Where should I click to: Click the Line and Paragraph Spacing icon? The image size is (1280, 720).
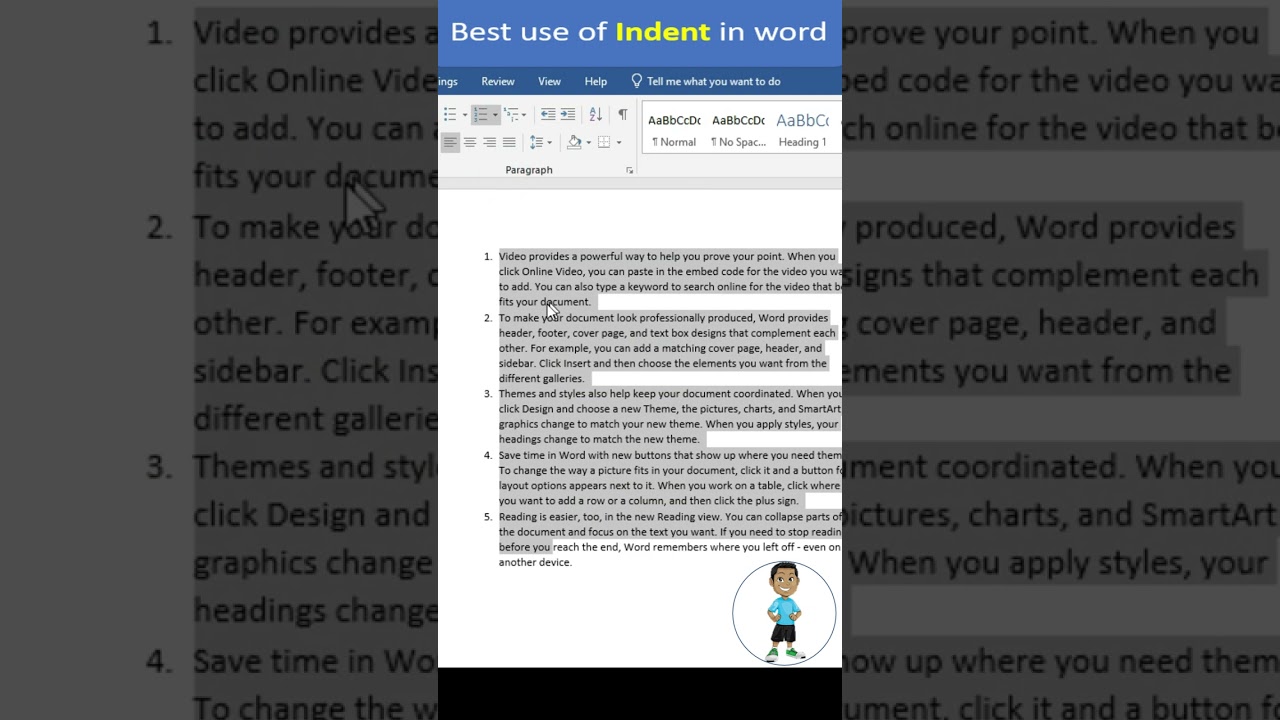click(536, 142)
